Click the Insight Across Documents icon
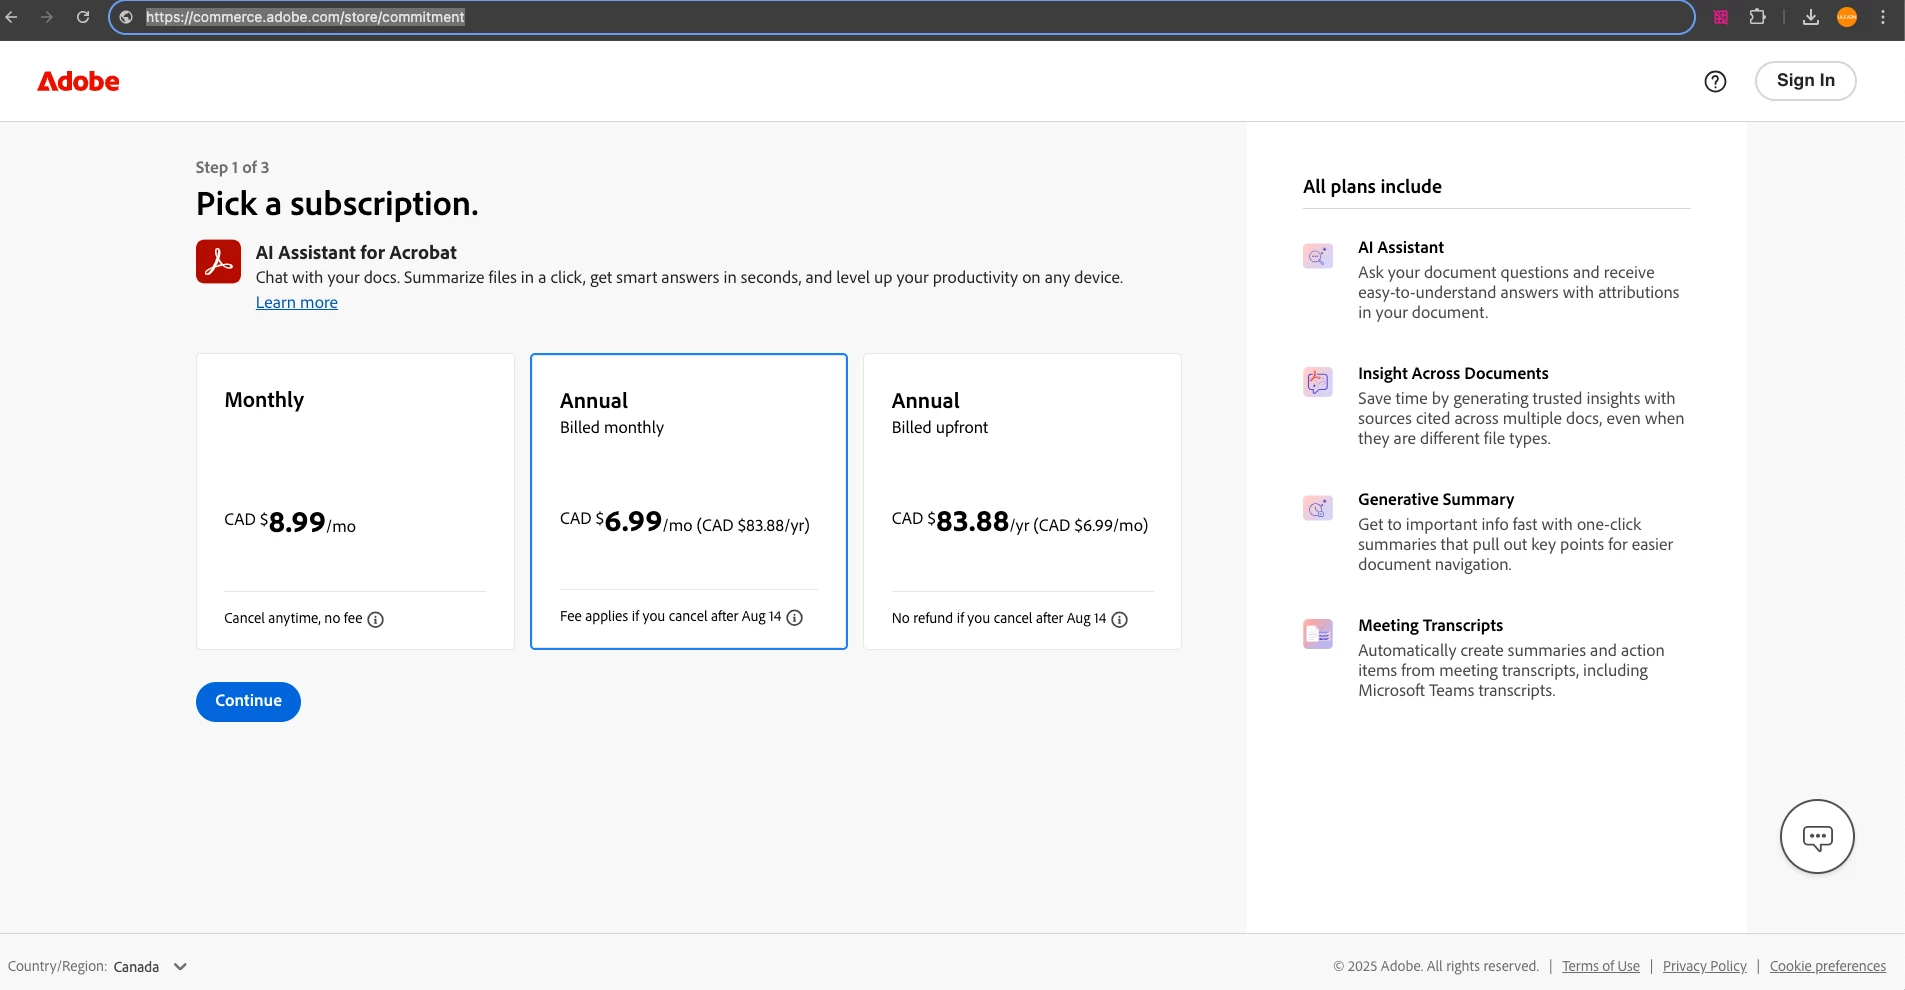Viewport: 1905px width, 990px height. point(1318,381)
